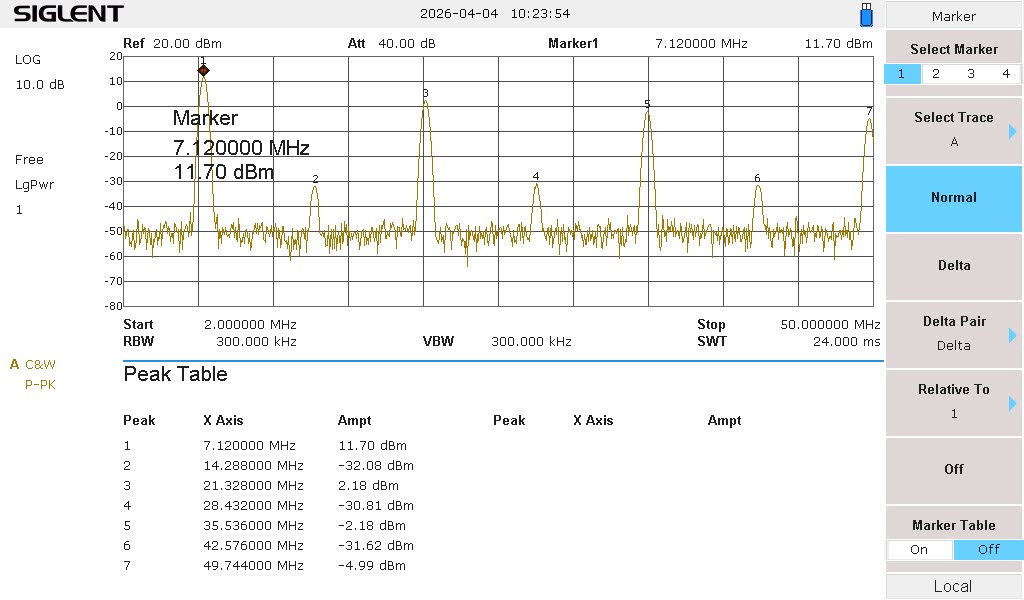This screenshot has width=1024, height=600.
Task: Click peak table entry 7.120000 MHz
Action: coord(249,446)
